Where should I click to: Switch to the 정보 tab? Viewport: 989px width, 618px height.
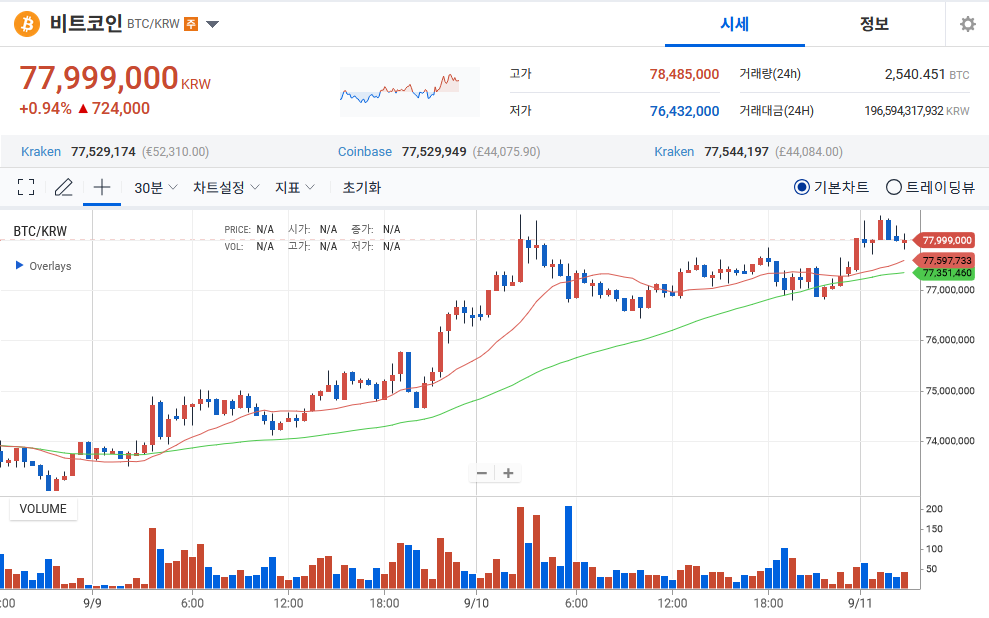pos(874,24)
